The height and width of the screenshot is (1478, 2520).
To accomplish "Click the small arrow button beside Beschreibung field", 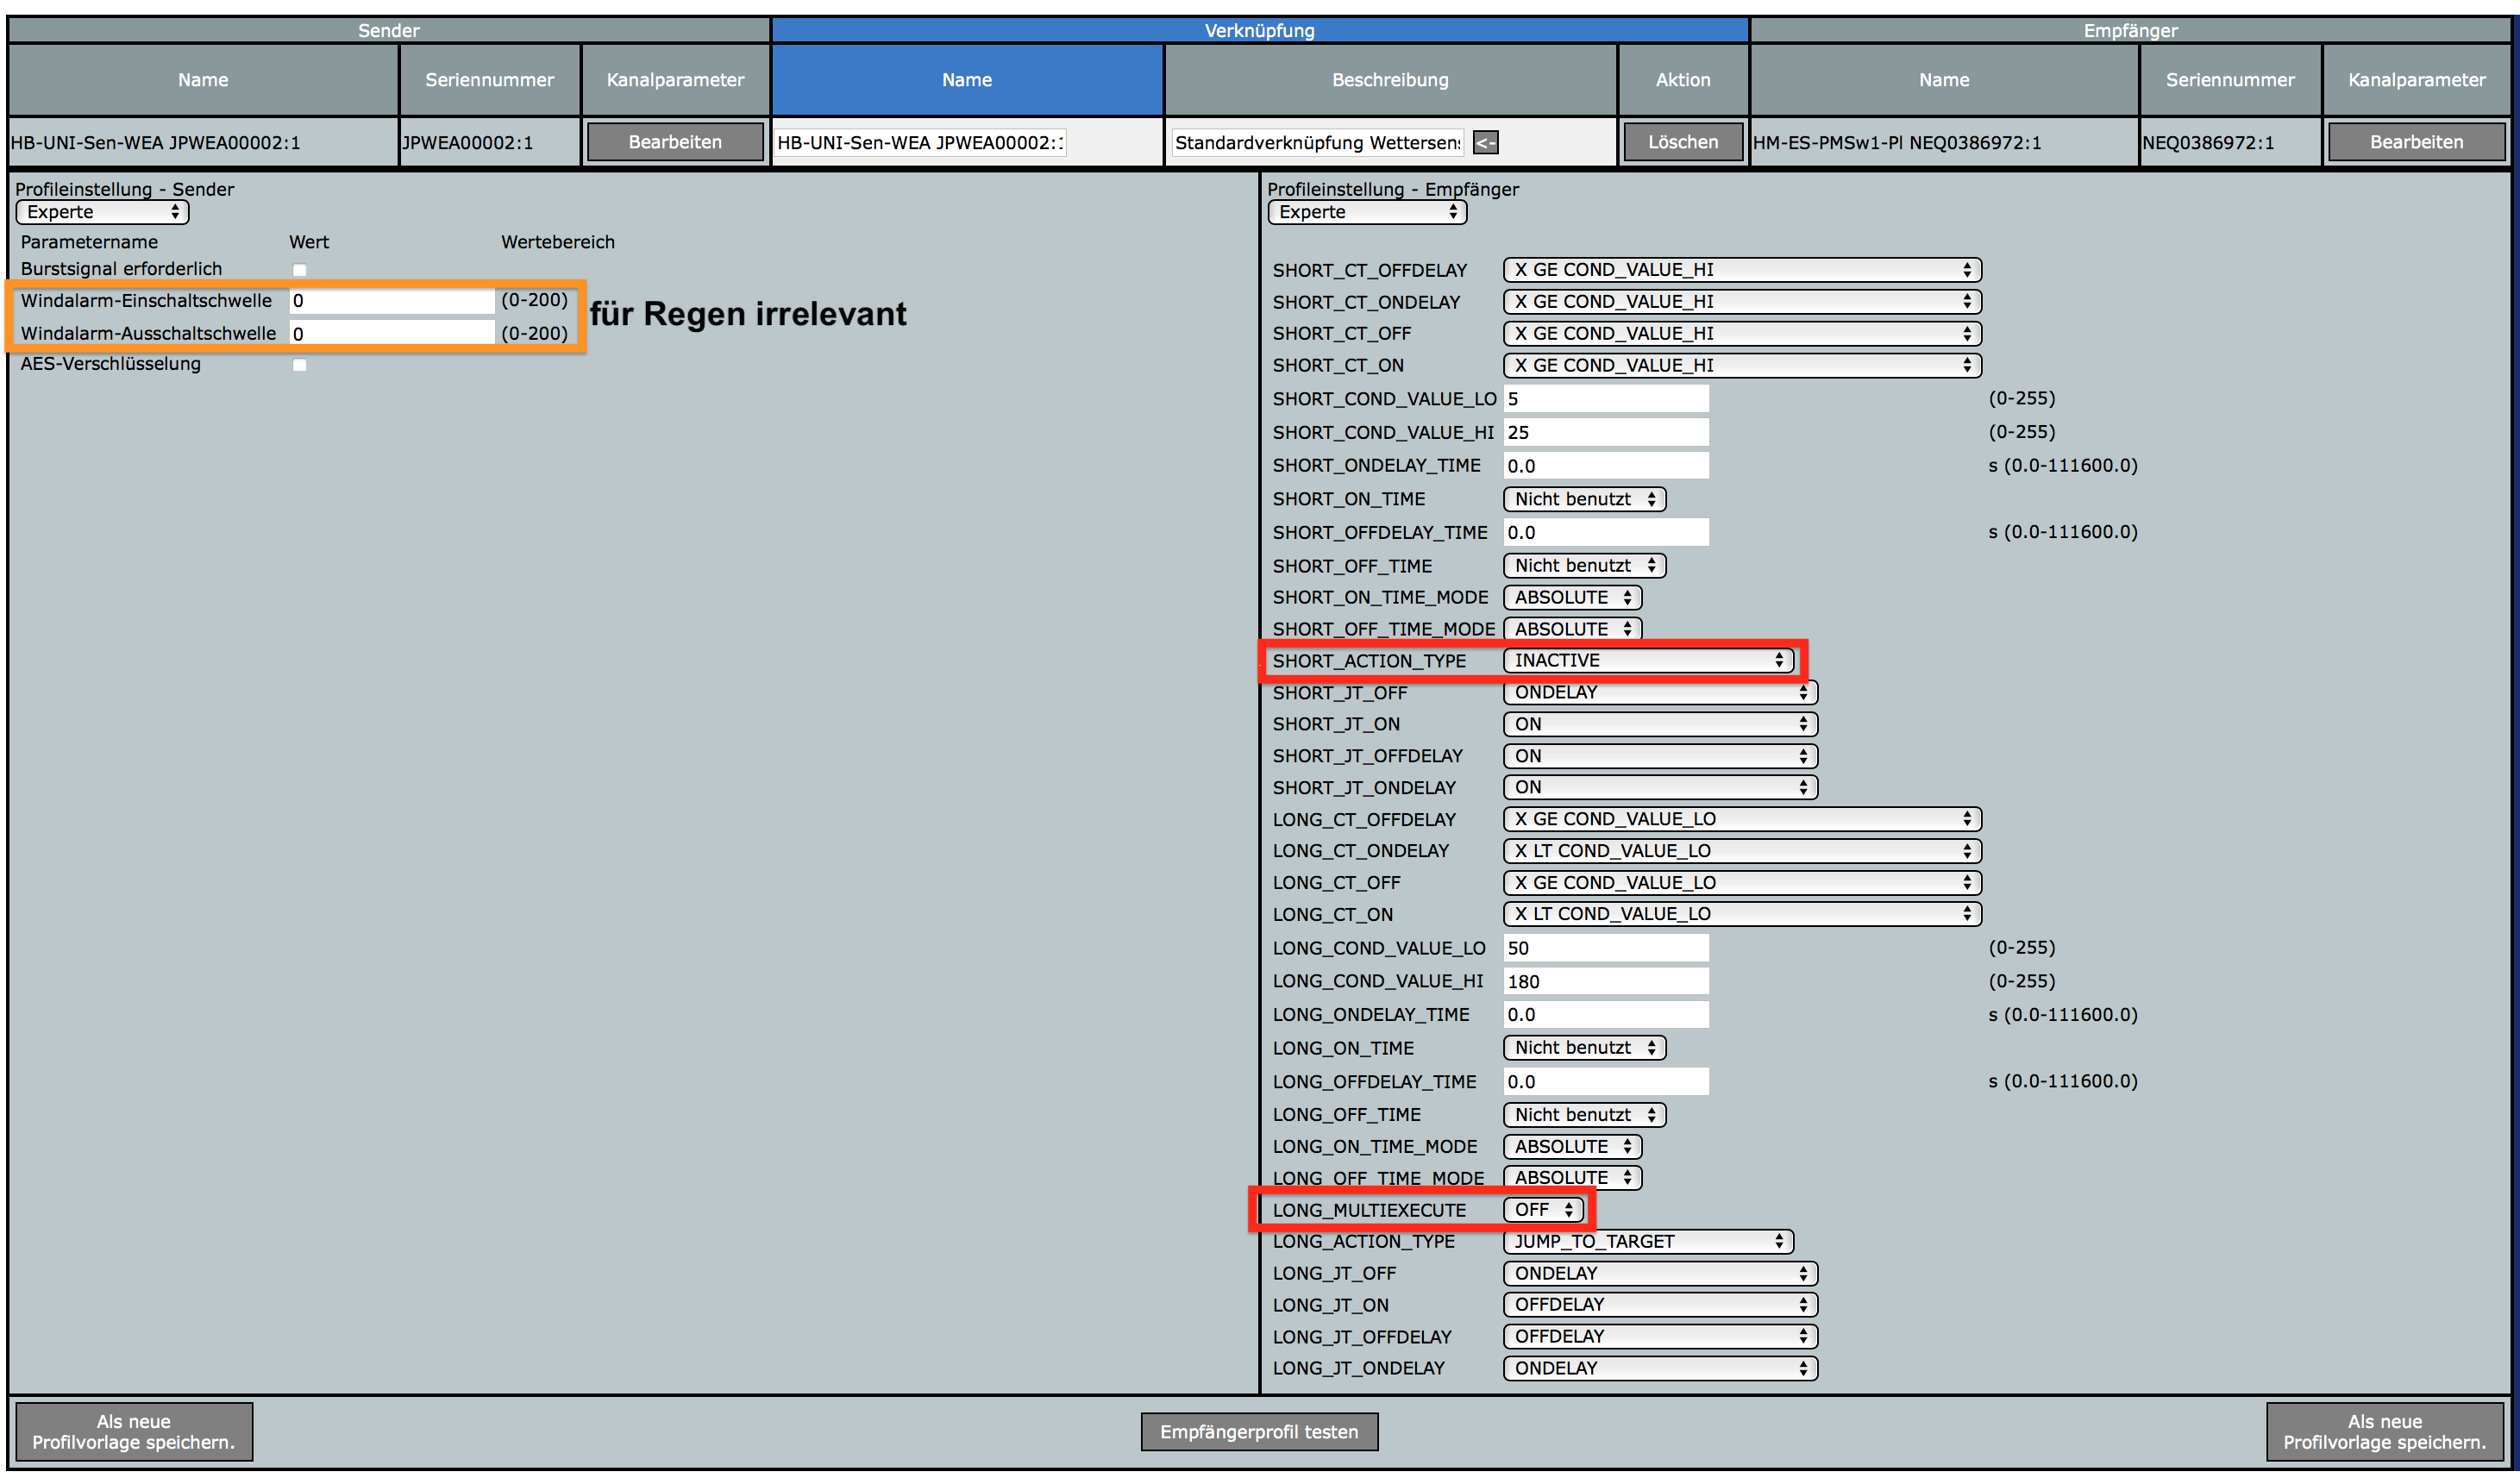I will (x=1485, y=143).
